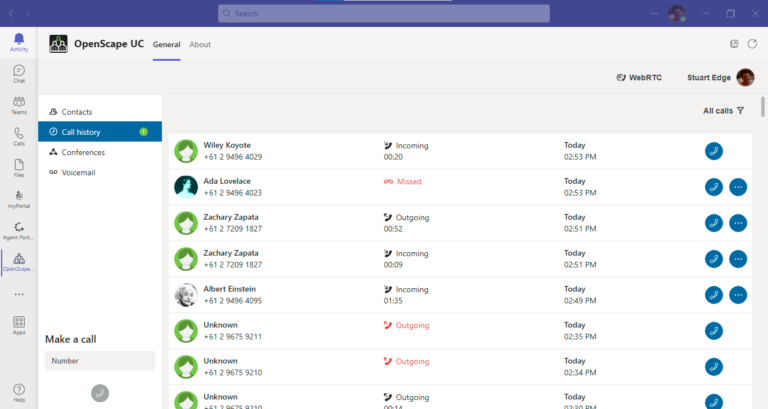Click the call list vertical scrollbar
The height and width of the screenshot is (409, 768).
763,107
